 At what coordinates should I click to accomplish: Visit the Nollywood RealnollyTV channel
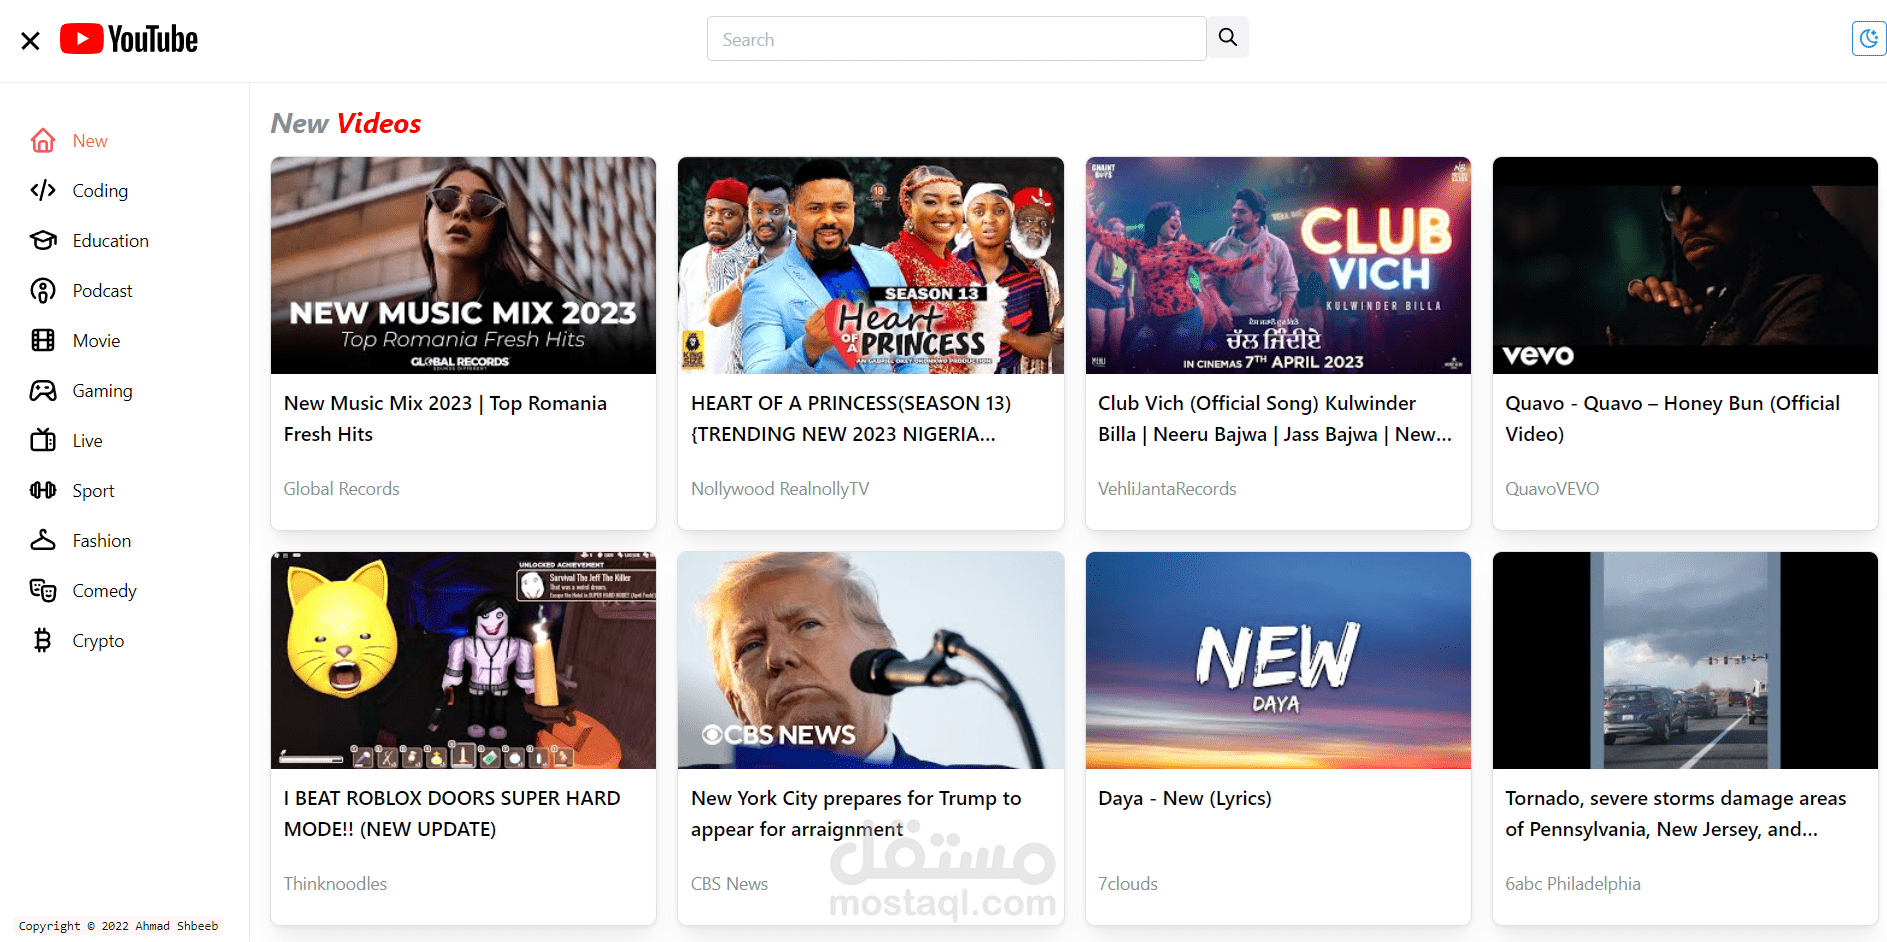(x=780, y=489)
